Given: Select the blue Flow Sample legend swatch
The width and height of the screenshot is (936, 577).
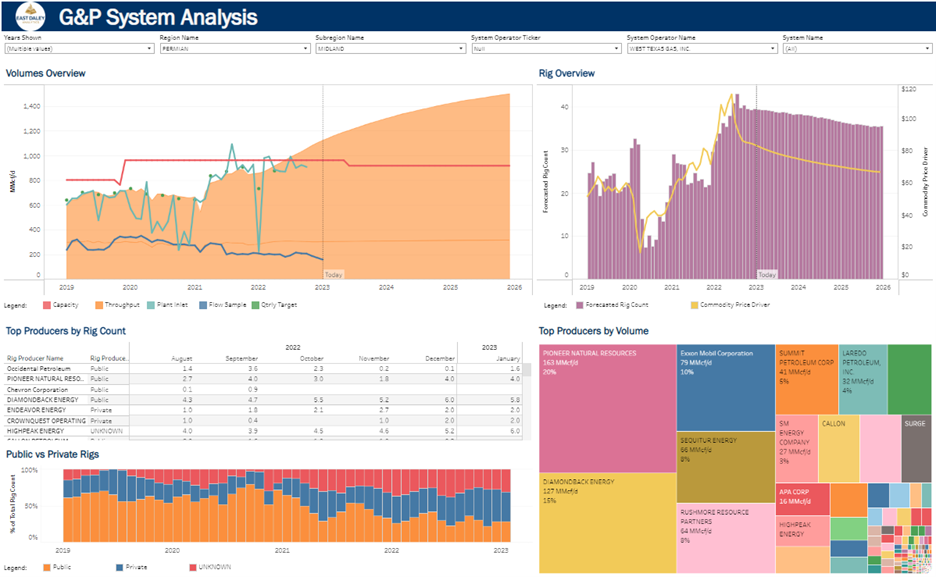Looking at the screenshot, I should pos(203,305).
